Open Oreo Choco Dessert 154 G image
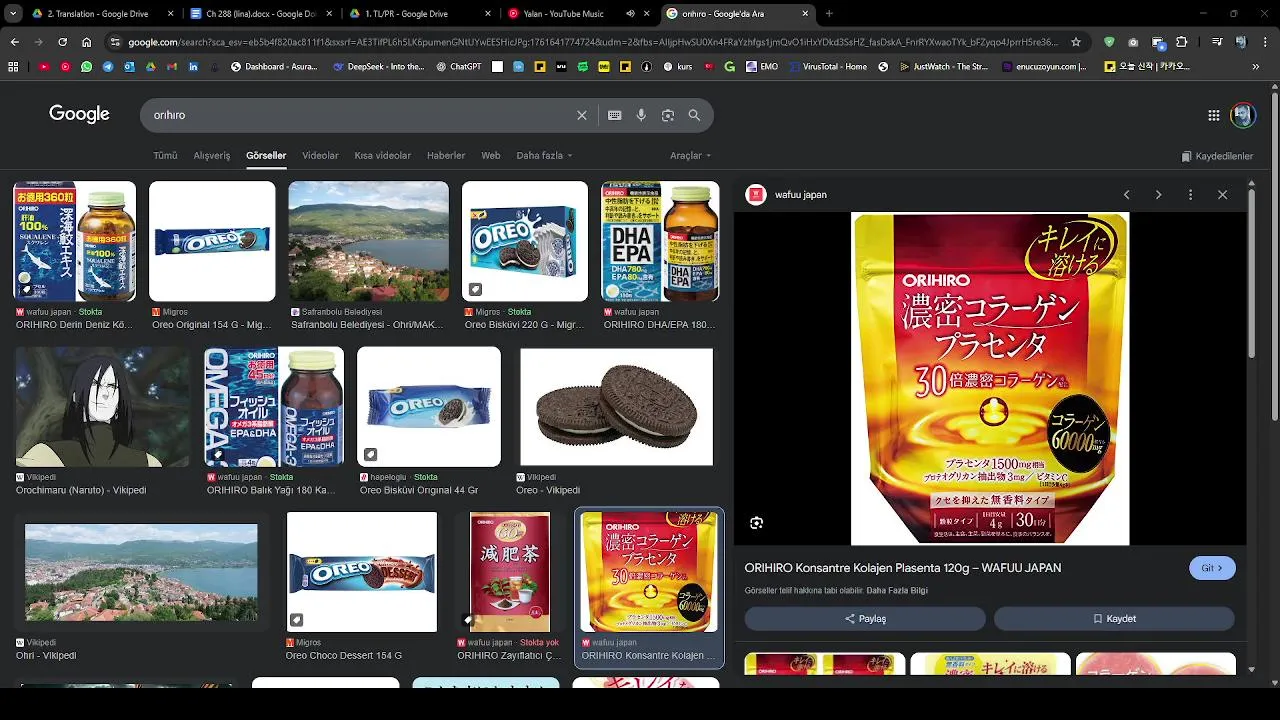The width and height of the screenshot is (1280, 720). [362, 572]
